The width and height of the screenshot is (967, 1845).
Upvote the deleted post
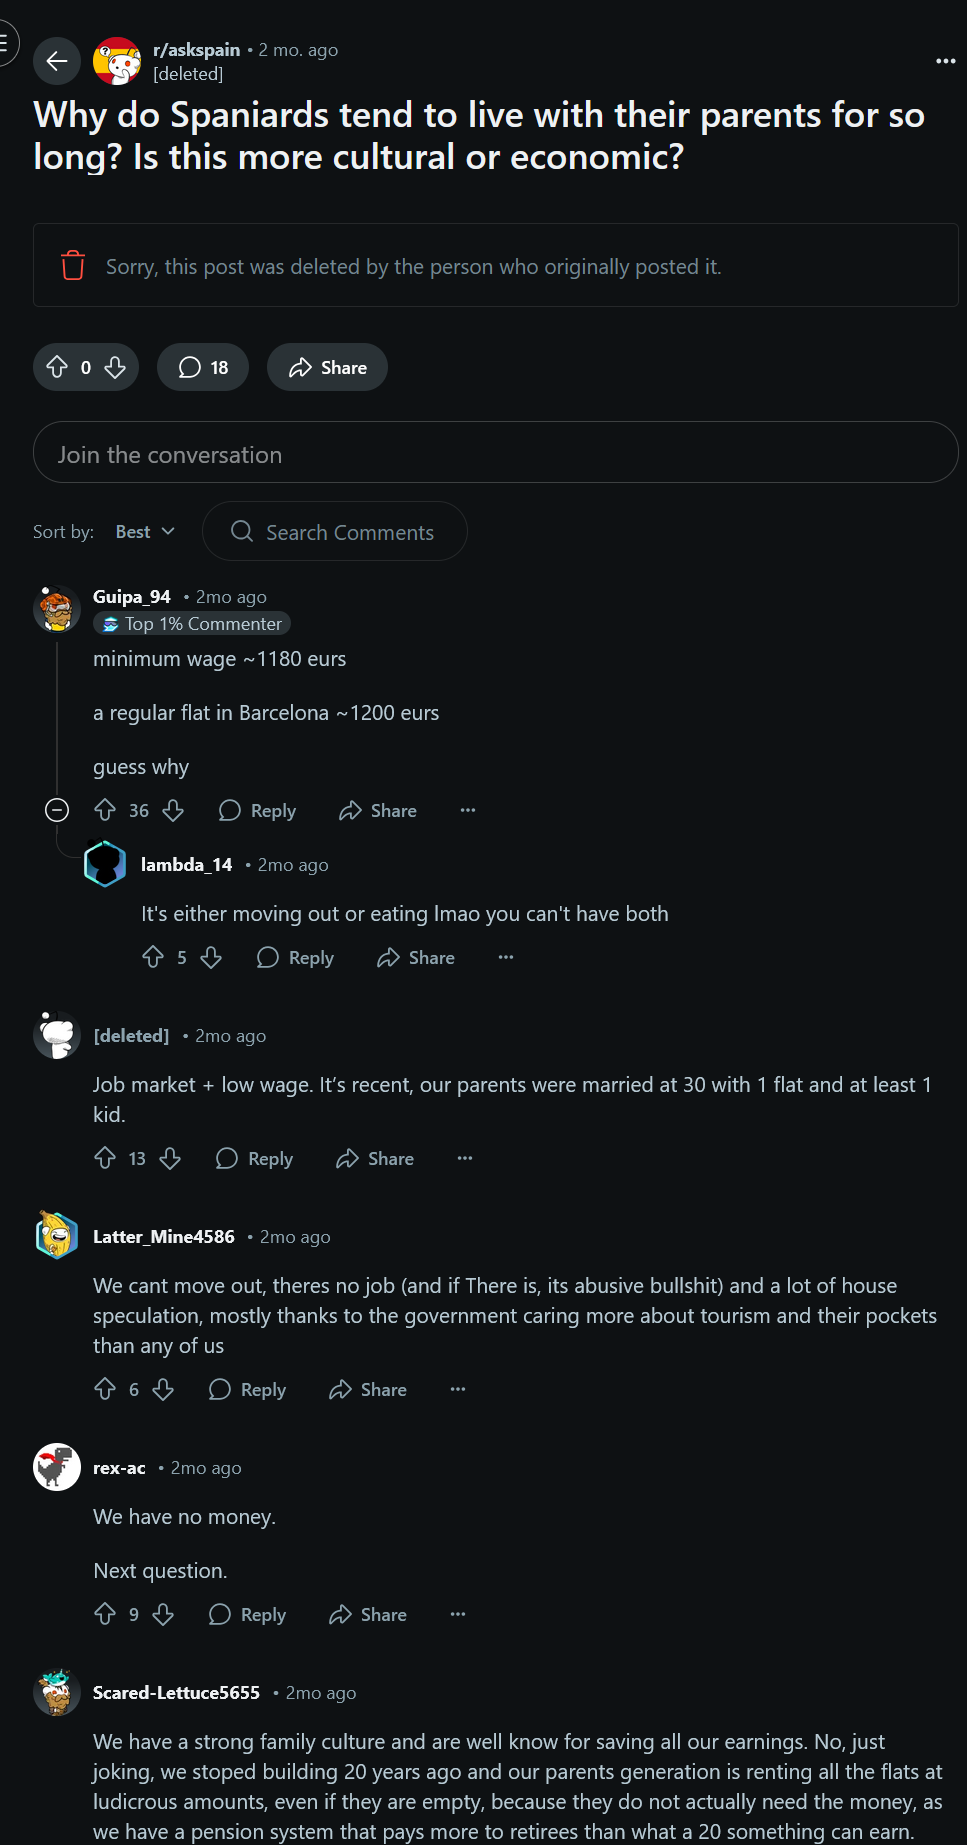pyautogui.click(x=58, y=367)
